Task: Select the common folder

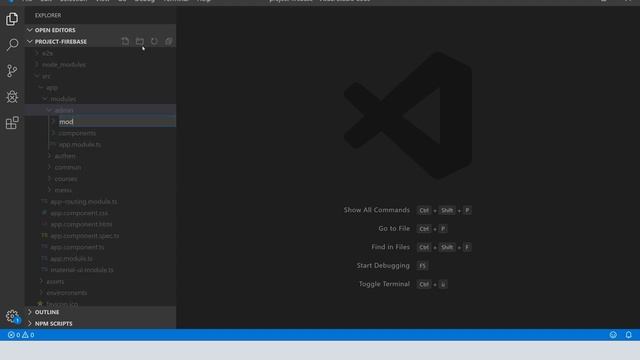Action: click(x=68, y=167)
